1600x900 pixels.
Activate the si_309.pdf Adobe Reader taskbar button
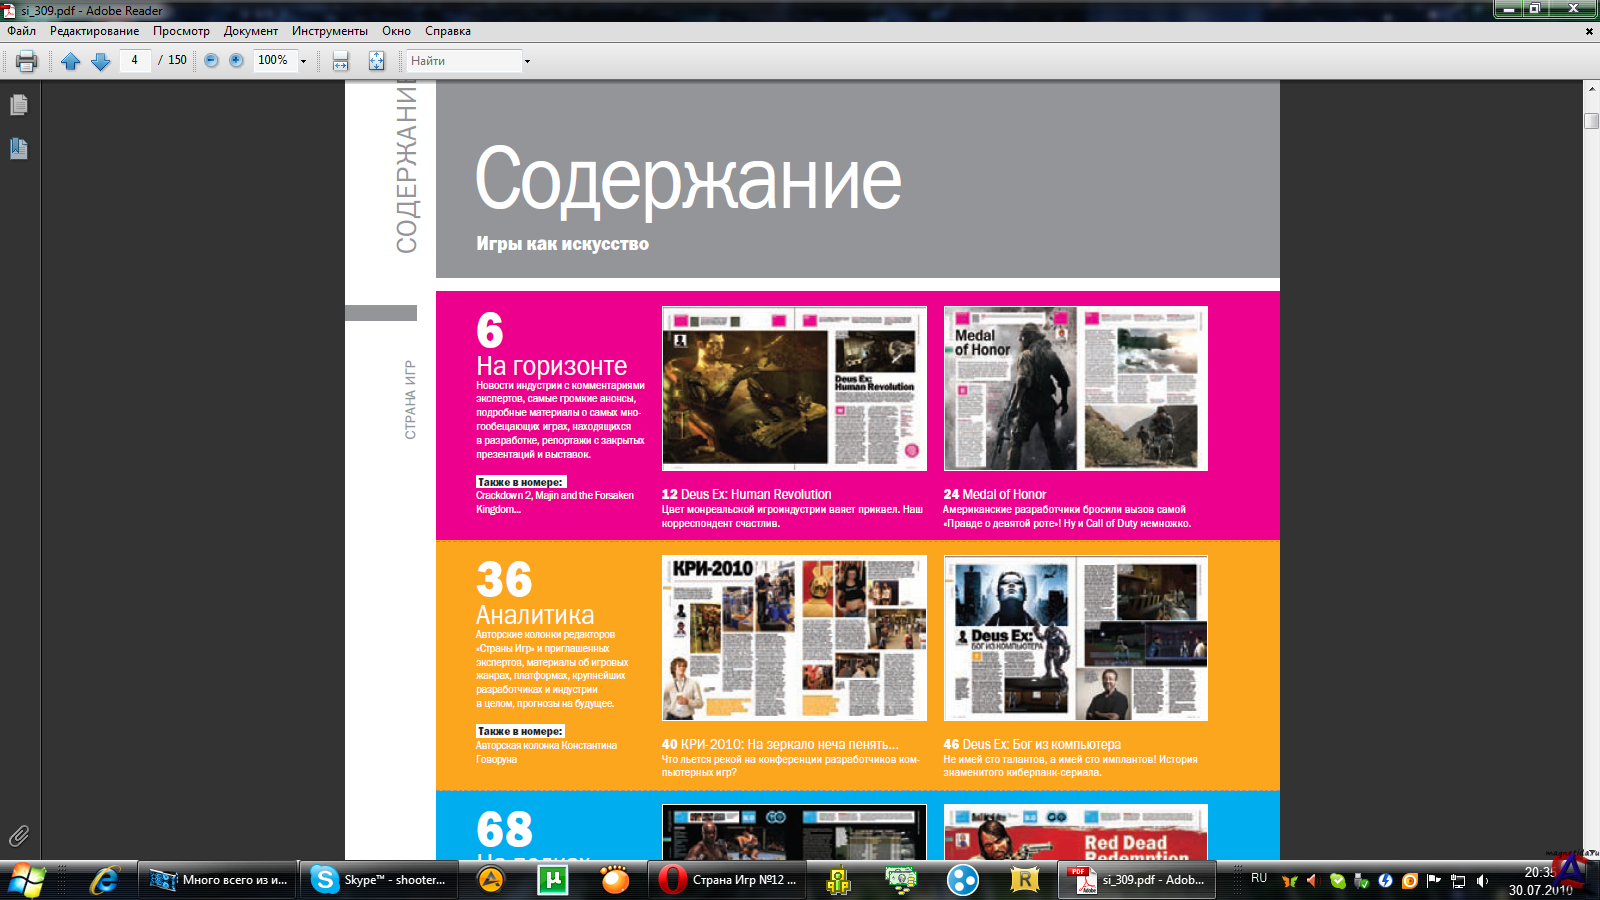click(x=1138, y=880)
